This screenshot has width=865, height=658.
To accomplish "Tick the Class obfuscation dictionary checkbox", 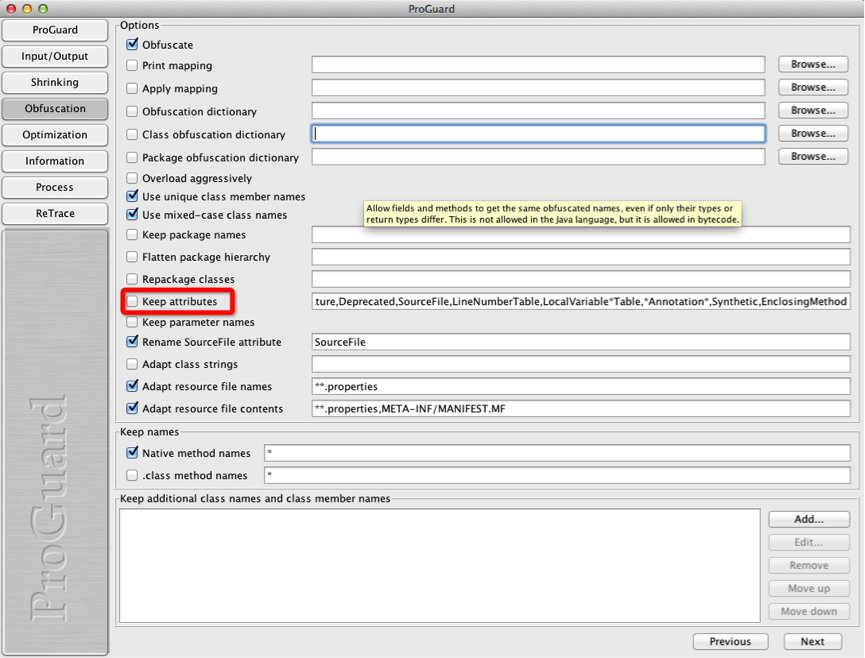I will tap(132, 135).
